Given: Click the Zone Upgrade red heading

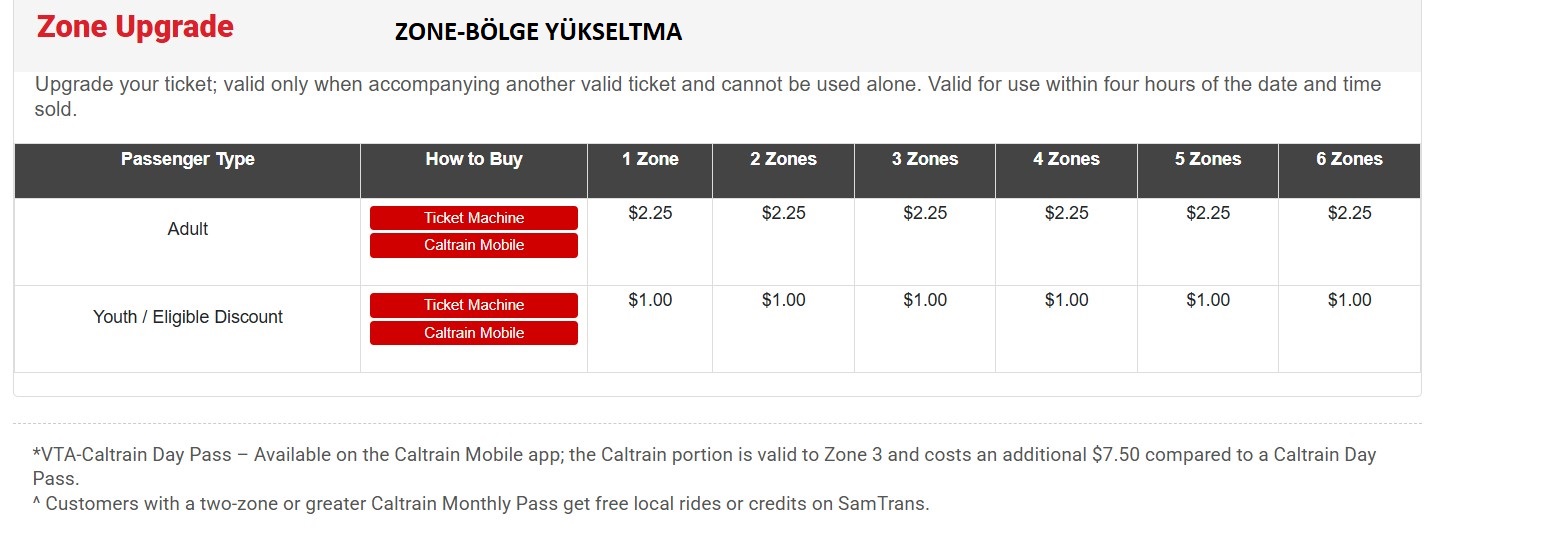Looking at the screenshot, I should [x=135, y=27].
